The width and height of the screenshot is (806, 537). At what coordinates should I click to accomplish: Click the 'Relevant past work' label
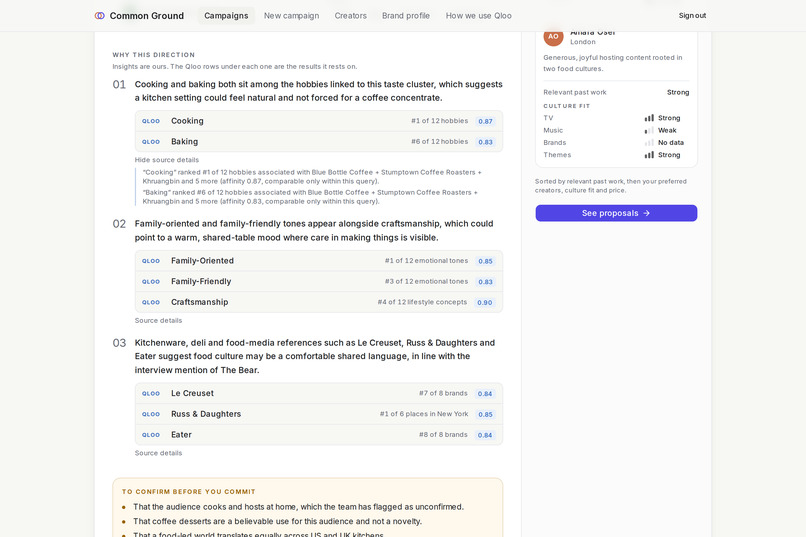[x=575, y=92]
